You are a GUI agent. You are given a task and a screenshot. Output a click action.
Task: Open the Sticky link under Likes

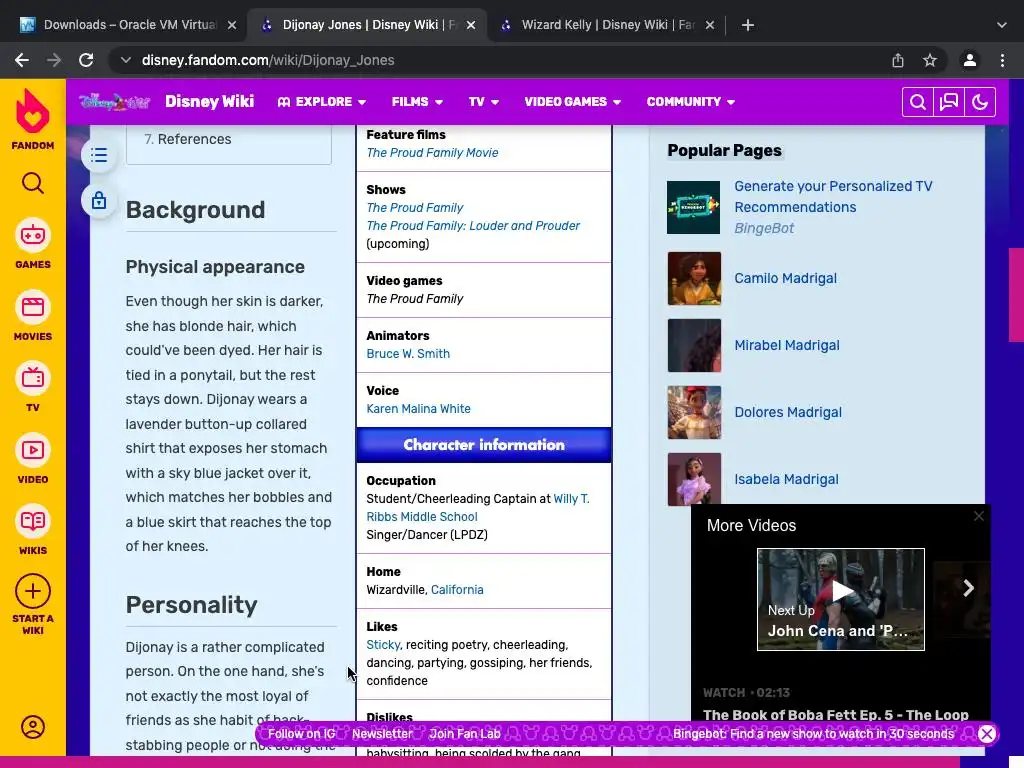[383, 645]
